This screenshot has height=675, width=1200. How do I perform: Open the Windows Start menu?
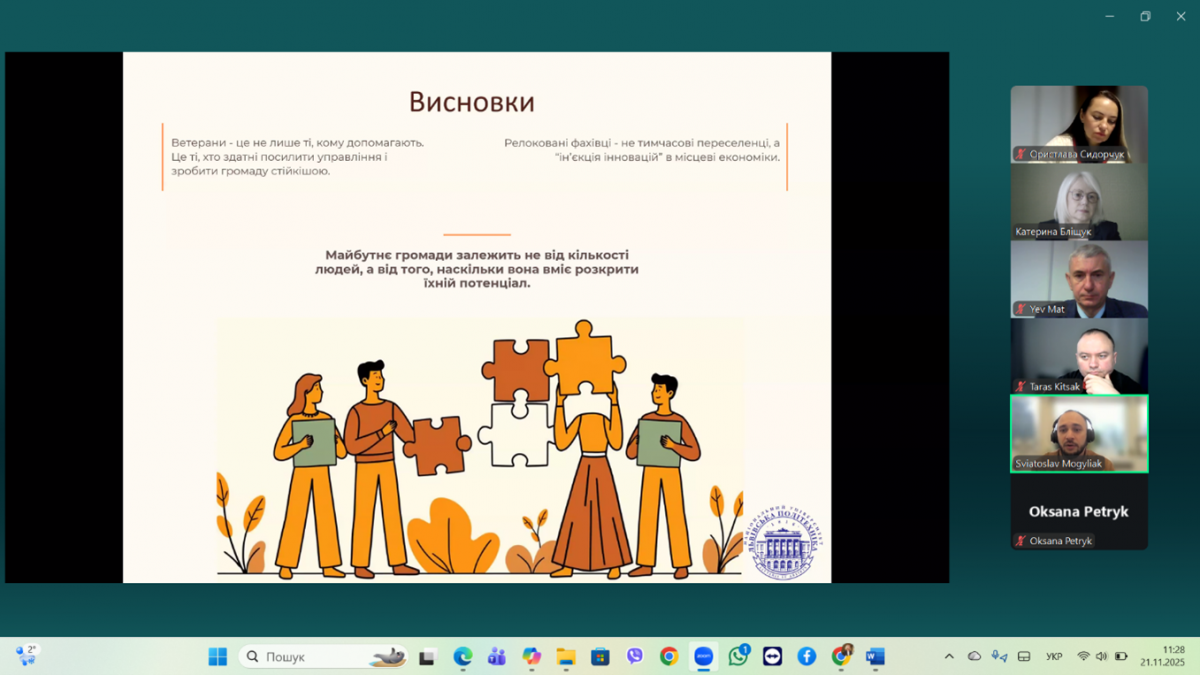tap(219, 656)
